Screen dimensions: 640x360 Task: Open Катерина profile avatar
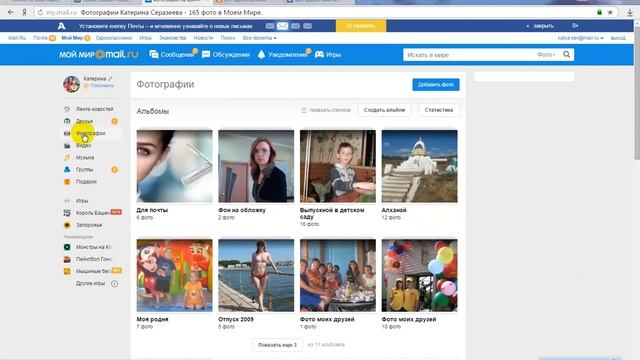click(71, 84)
